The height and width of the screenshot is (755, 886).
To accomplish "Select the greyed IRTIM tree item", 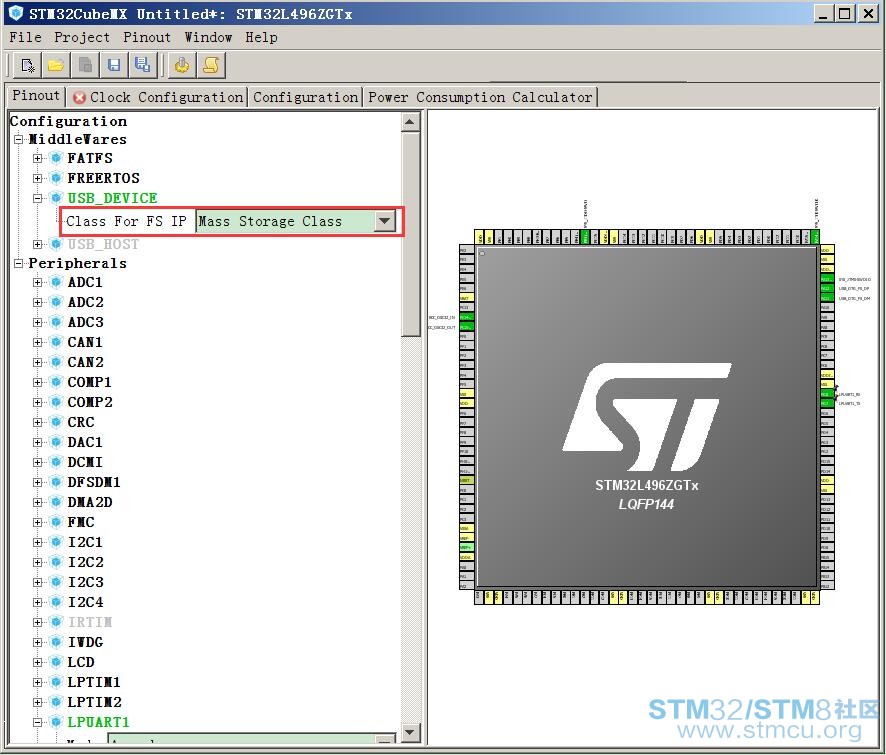I will (x=90, y=622).
